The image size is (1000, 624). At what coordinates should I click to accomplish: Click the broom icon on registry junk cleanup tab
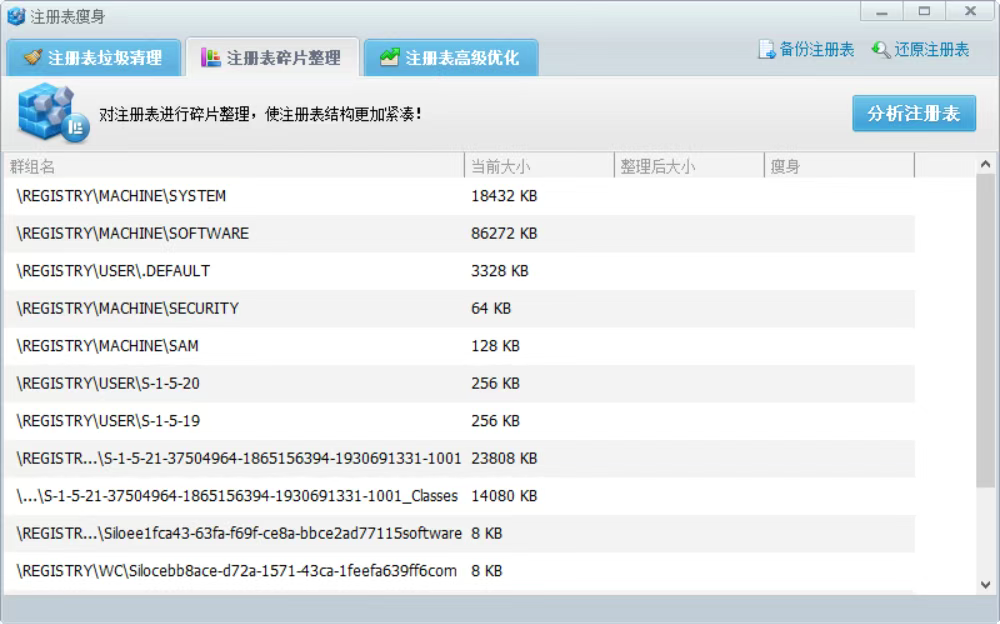[33, 58]
